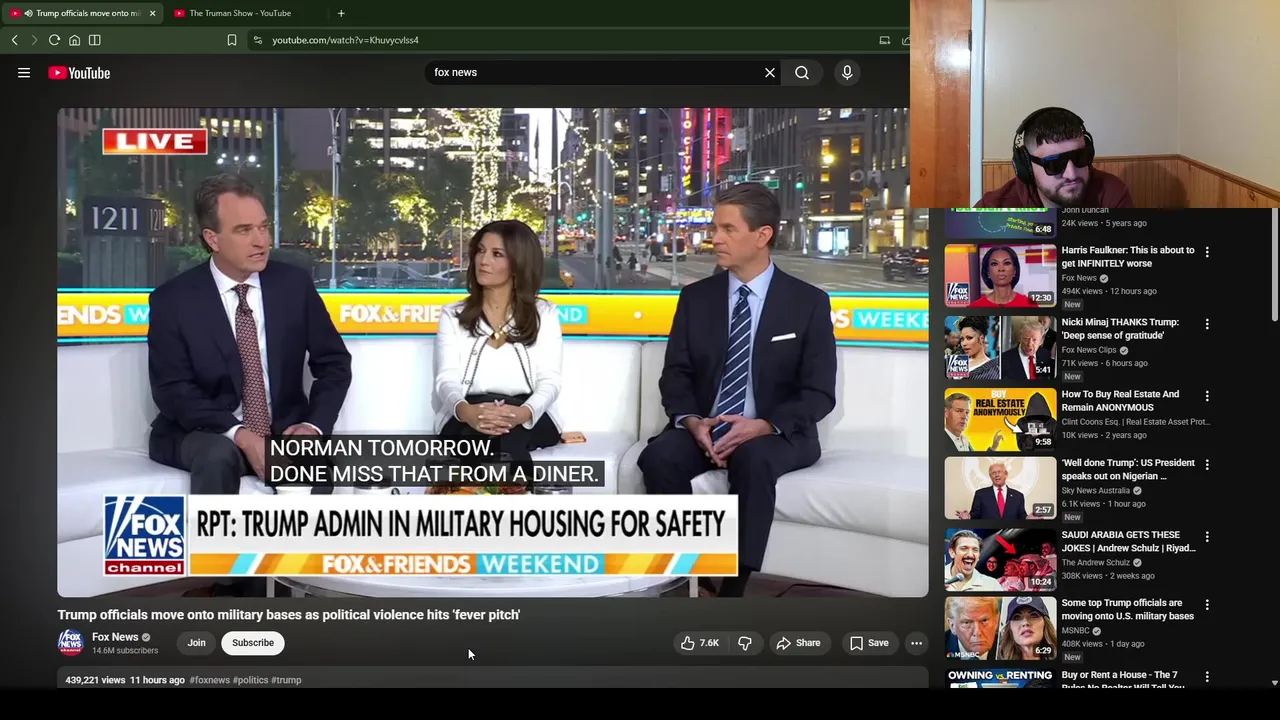1280x720 pixels.
Task: Open options menu for Real Estate video
Action: (x=1207, y=396)
